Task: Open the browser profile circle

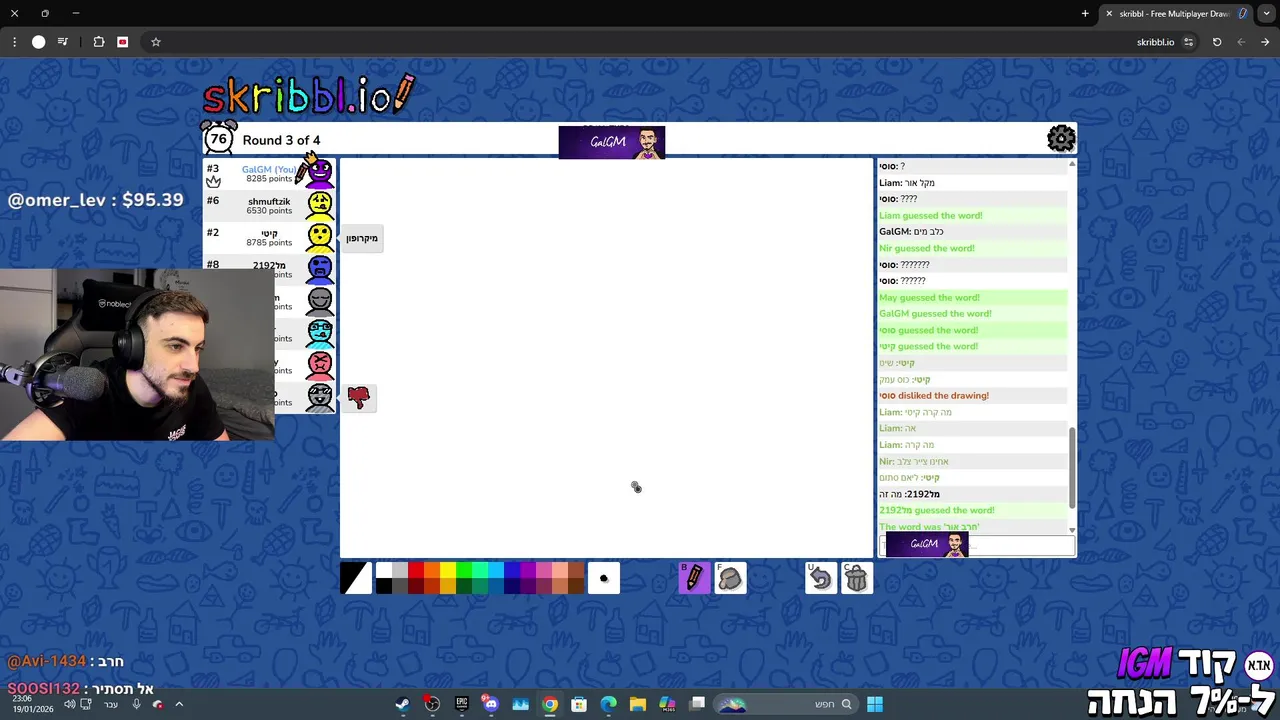Action: [x=39, y=42]
